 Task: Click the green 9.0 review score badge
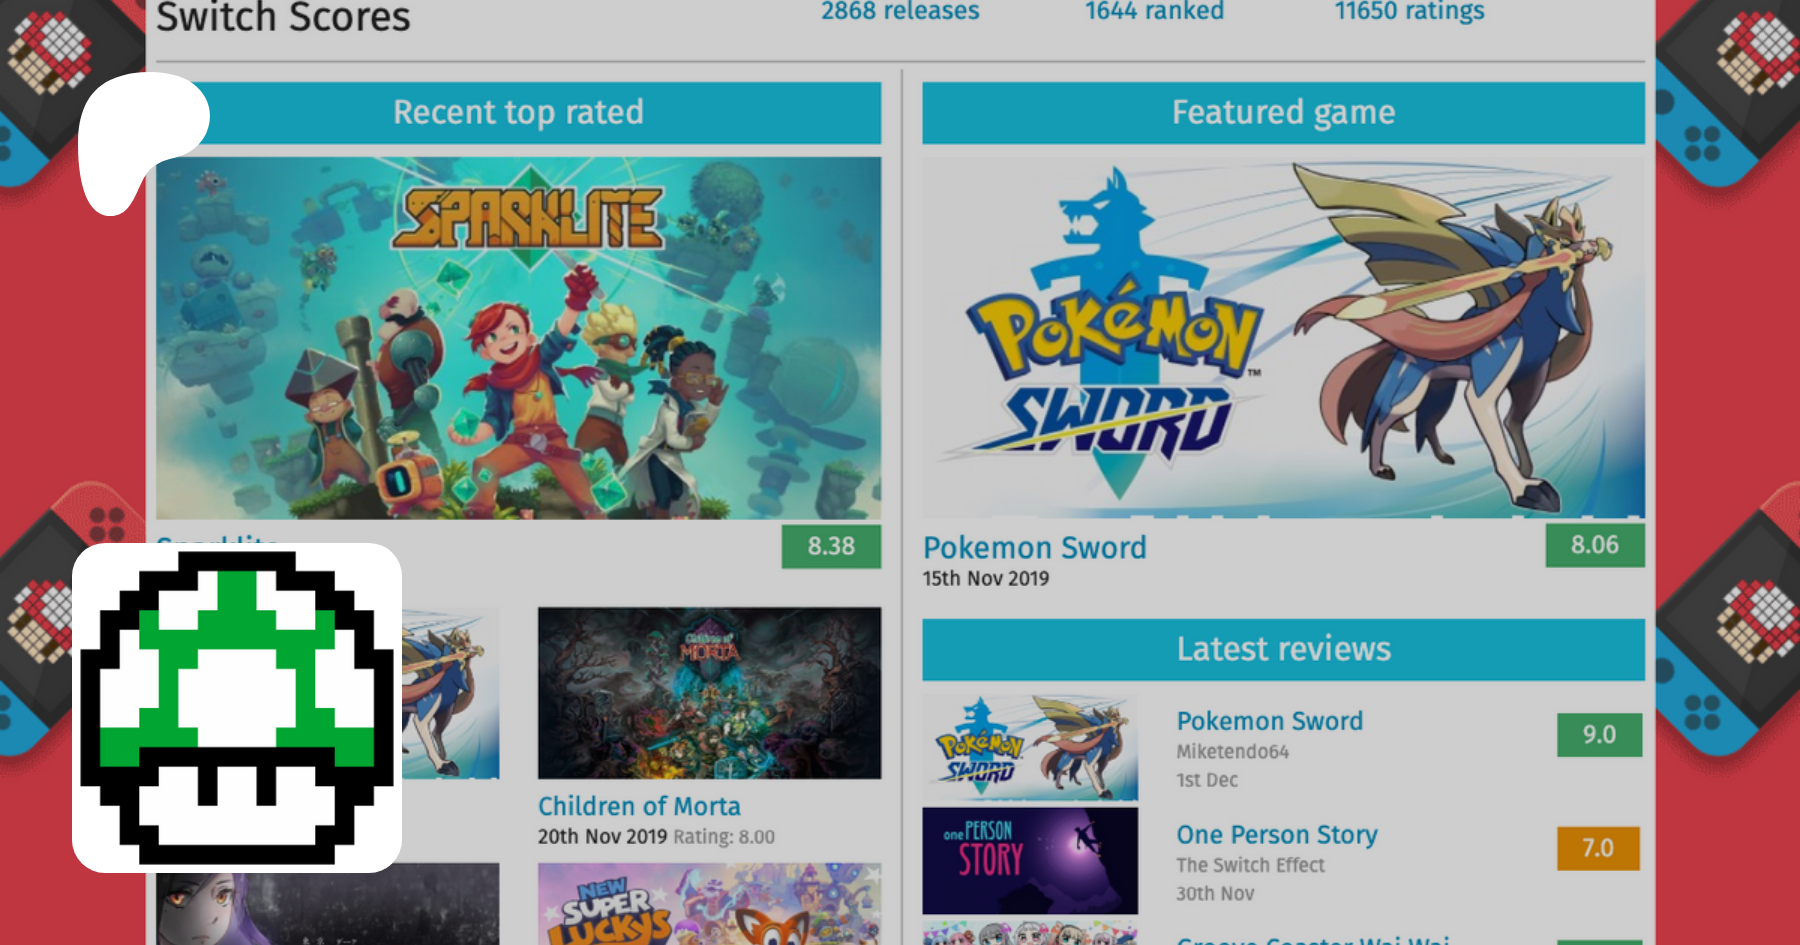tap(1598, 735)
